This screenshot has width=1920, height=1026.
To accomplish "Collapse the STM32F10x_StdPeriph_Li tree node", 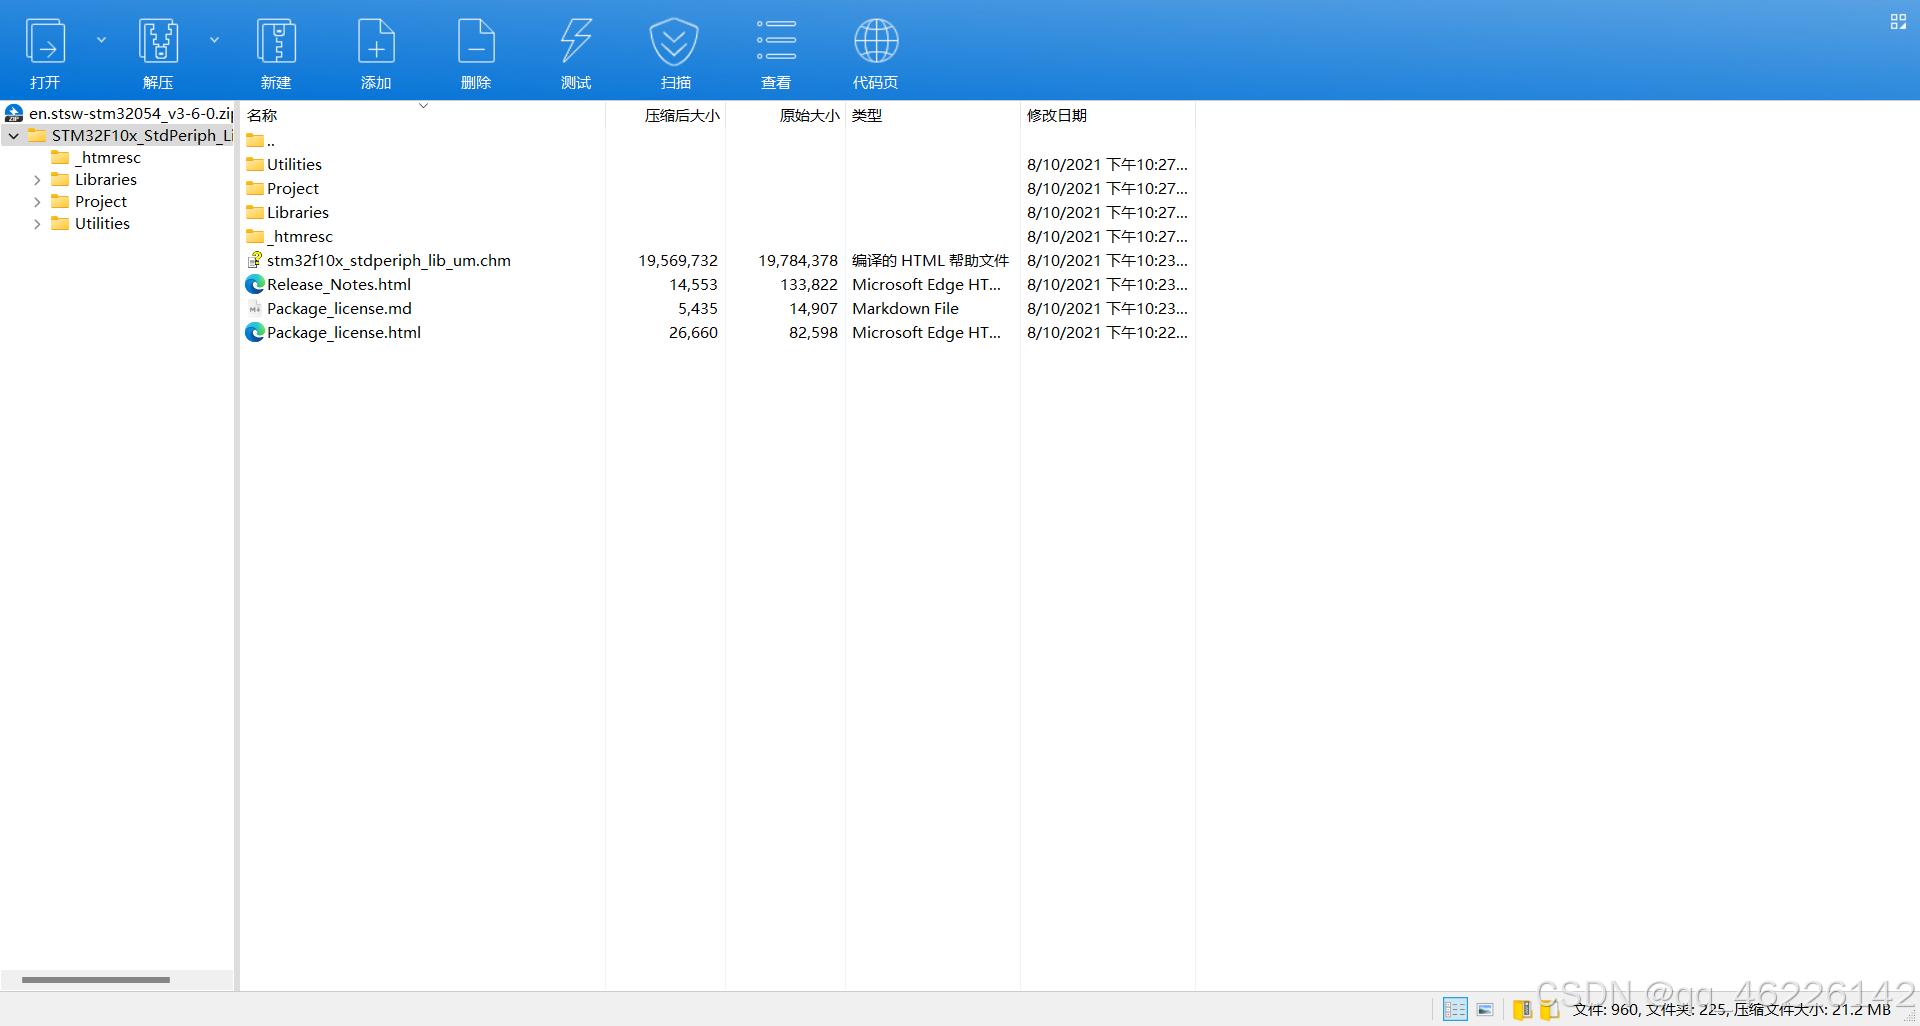I will 14,136.
